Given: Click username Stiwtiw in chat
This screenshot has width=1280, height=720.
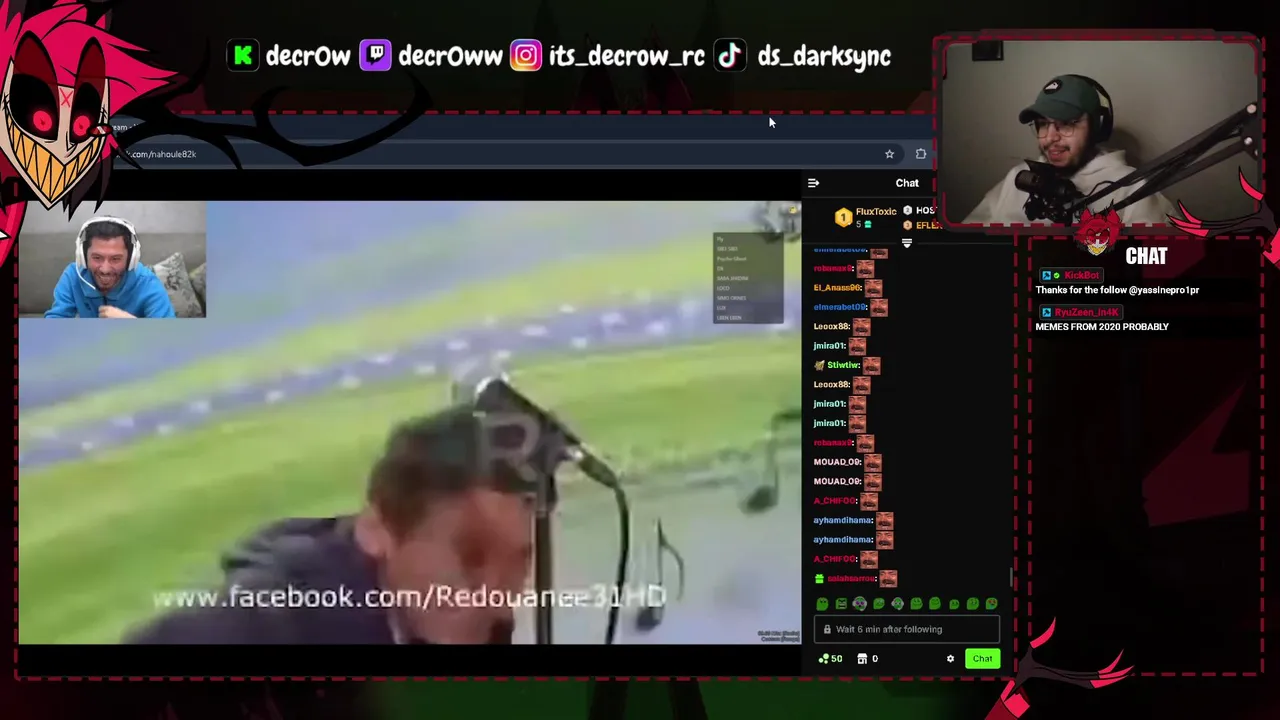Looking at the screenshot, I should point(844,365).
